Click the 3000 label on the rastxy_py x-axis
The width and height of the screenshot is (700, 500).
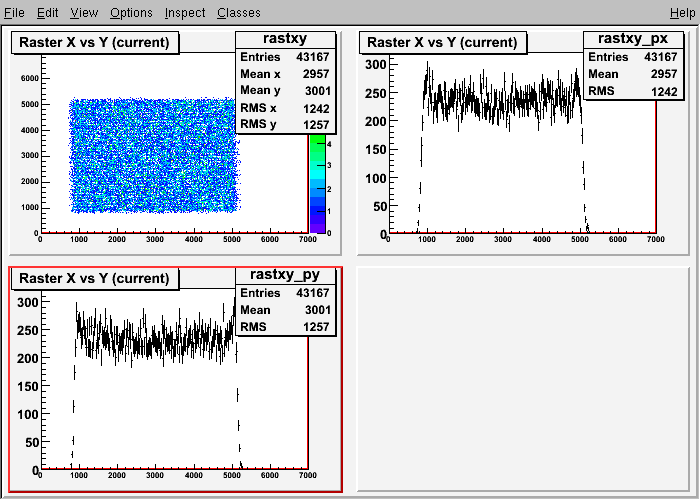click(x=155, y=475)
